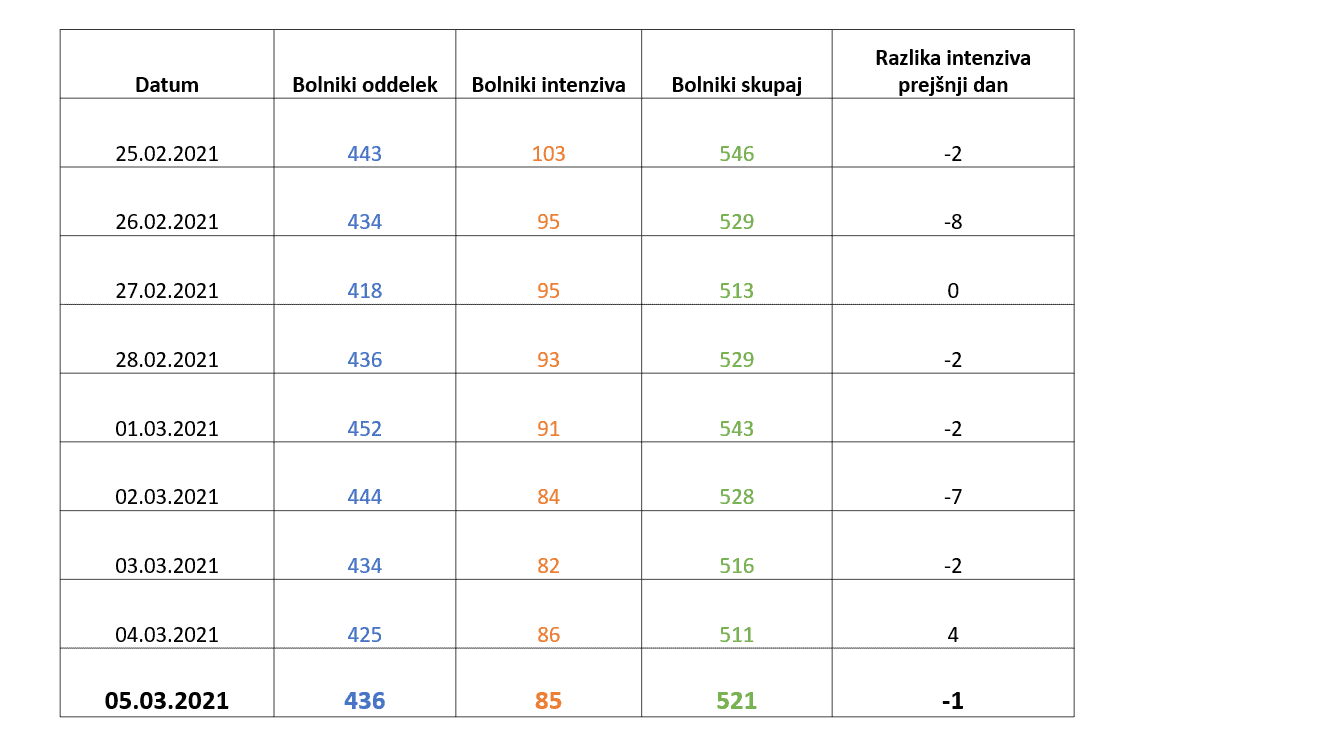Click the blue value 452
Viewport: 1334px width, 755px height.
click(x=365, y=429)
